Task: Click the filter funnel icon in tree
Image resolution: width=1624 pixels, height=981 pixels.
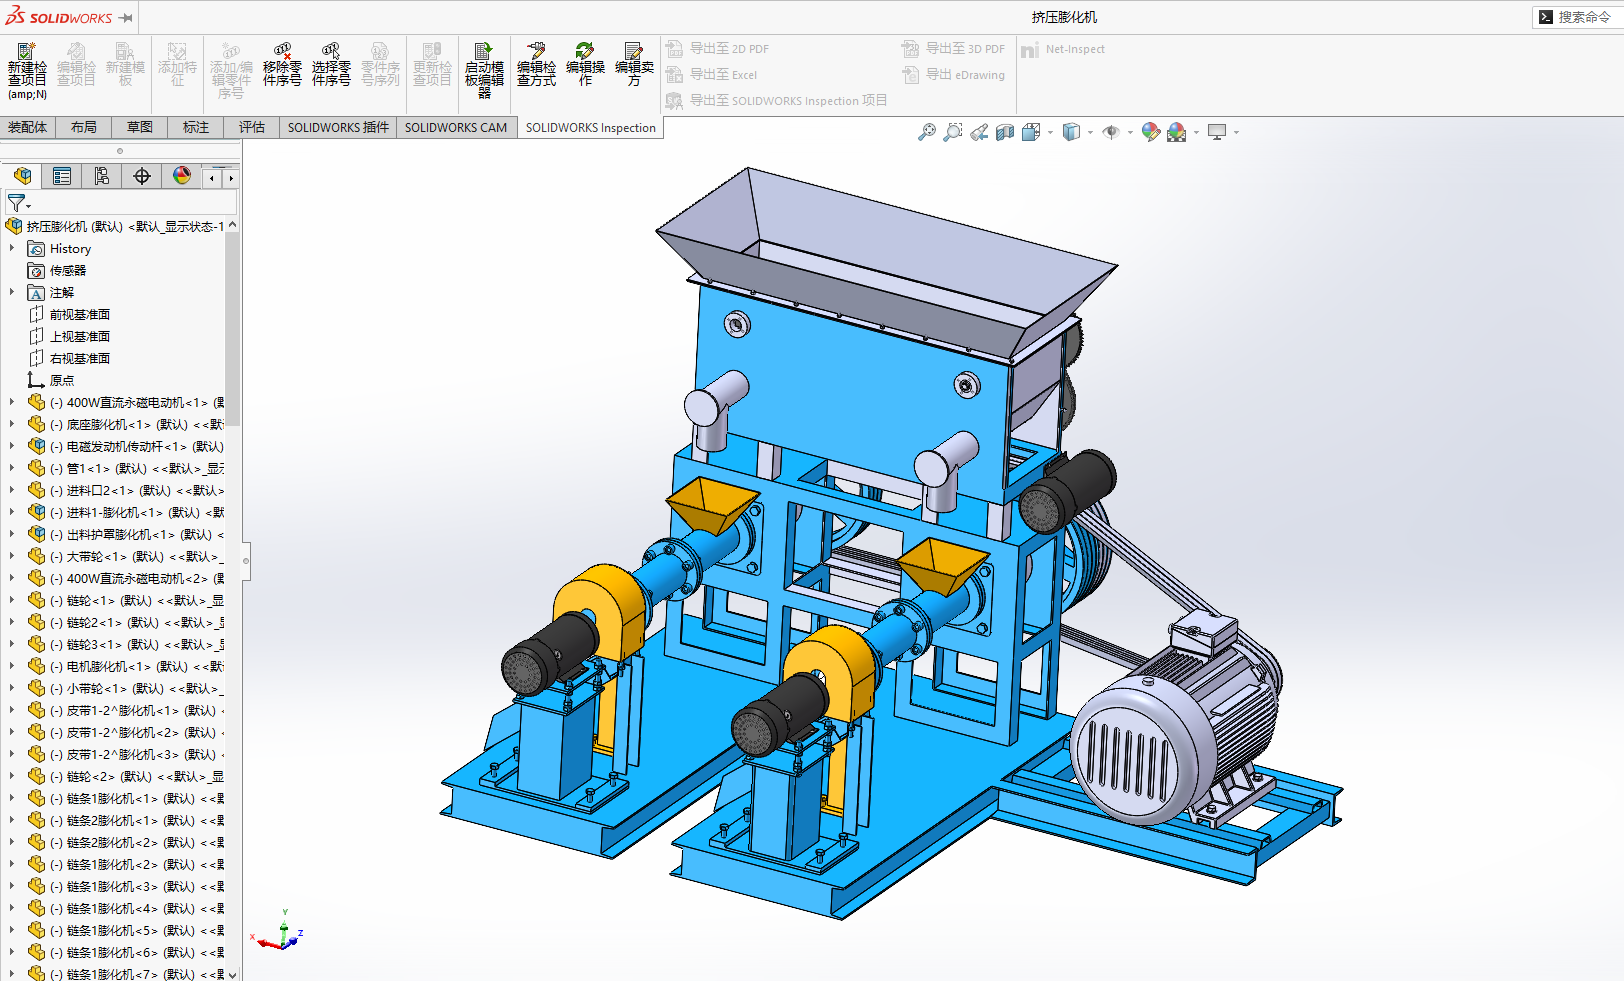Action: point(16,203)
